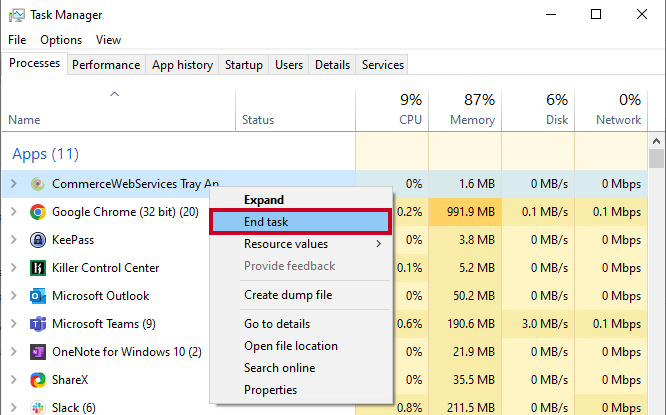
Task: Click the ShareX icon
Action: [x=38, y=380]
